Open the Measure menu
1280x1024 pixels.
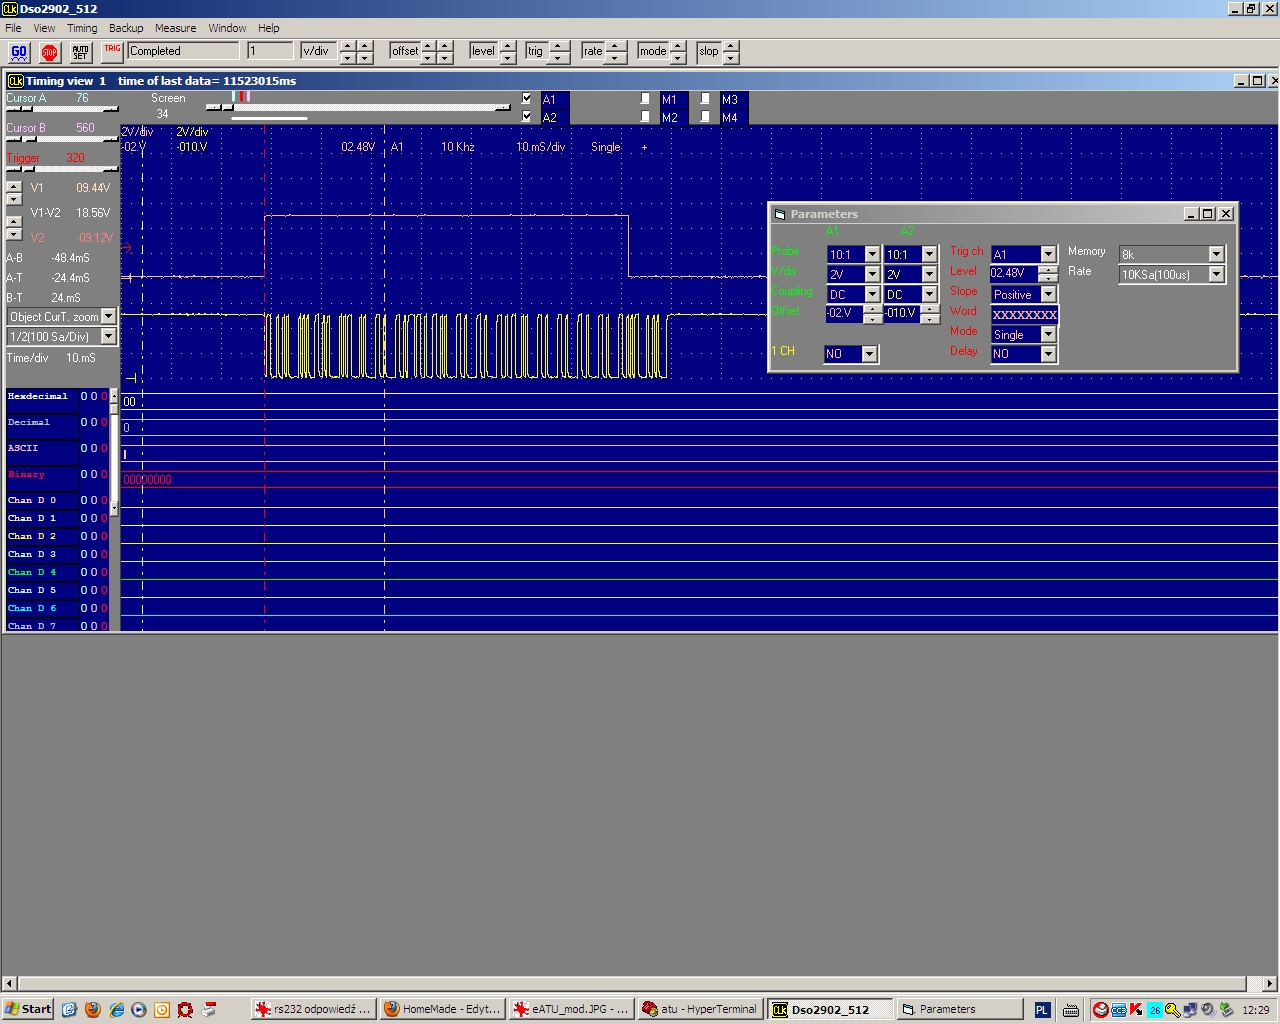(175, 28)
